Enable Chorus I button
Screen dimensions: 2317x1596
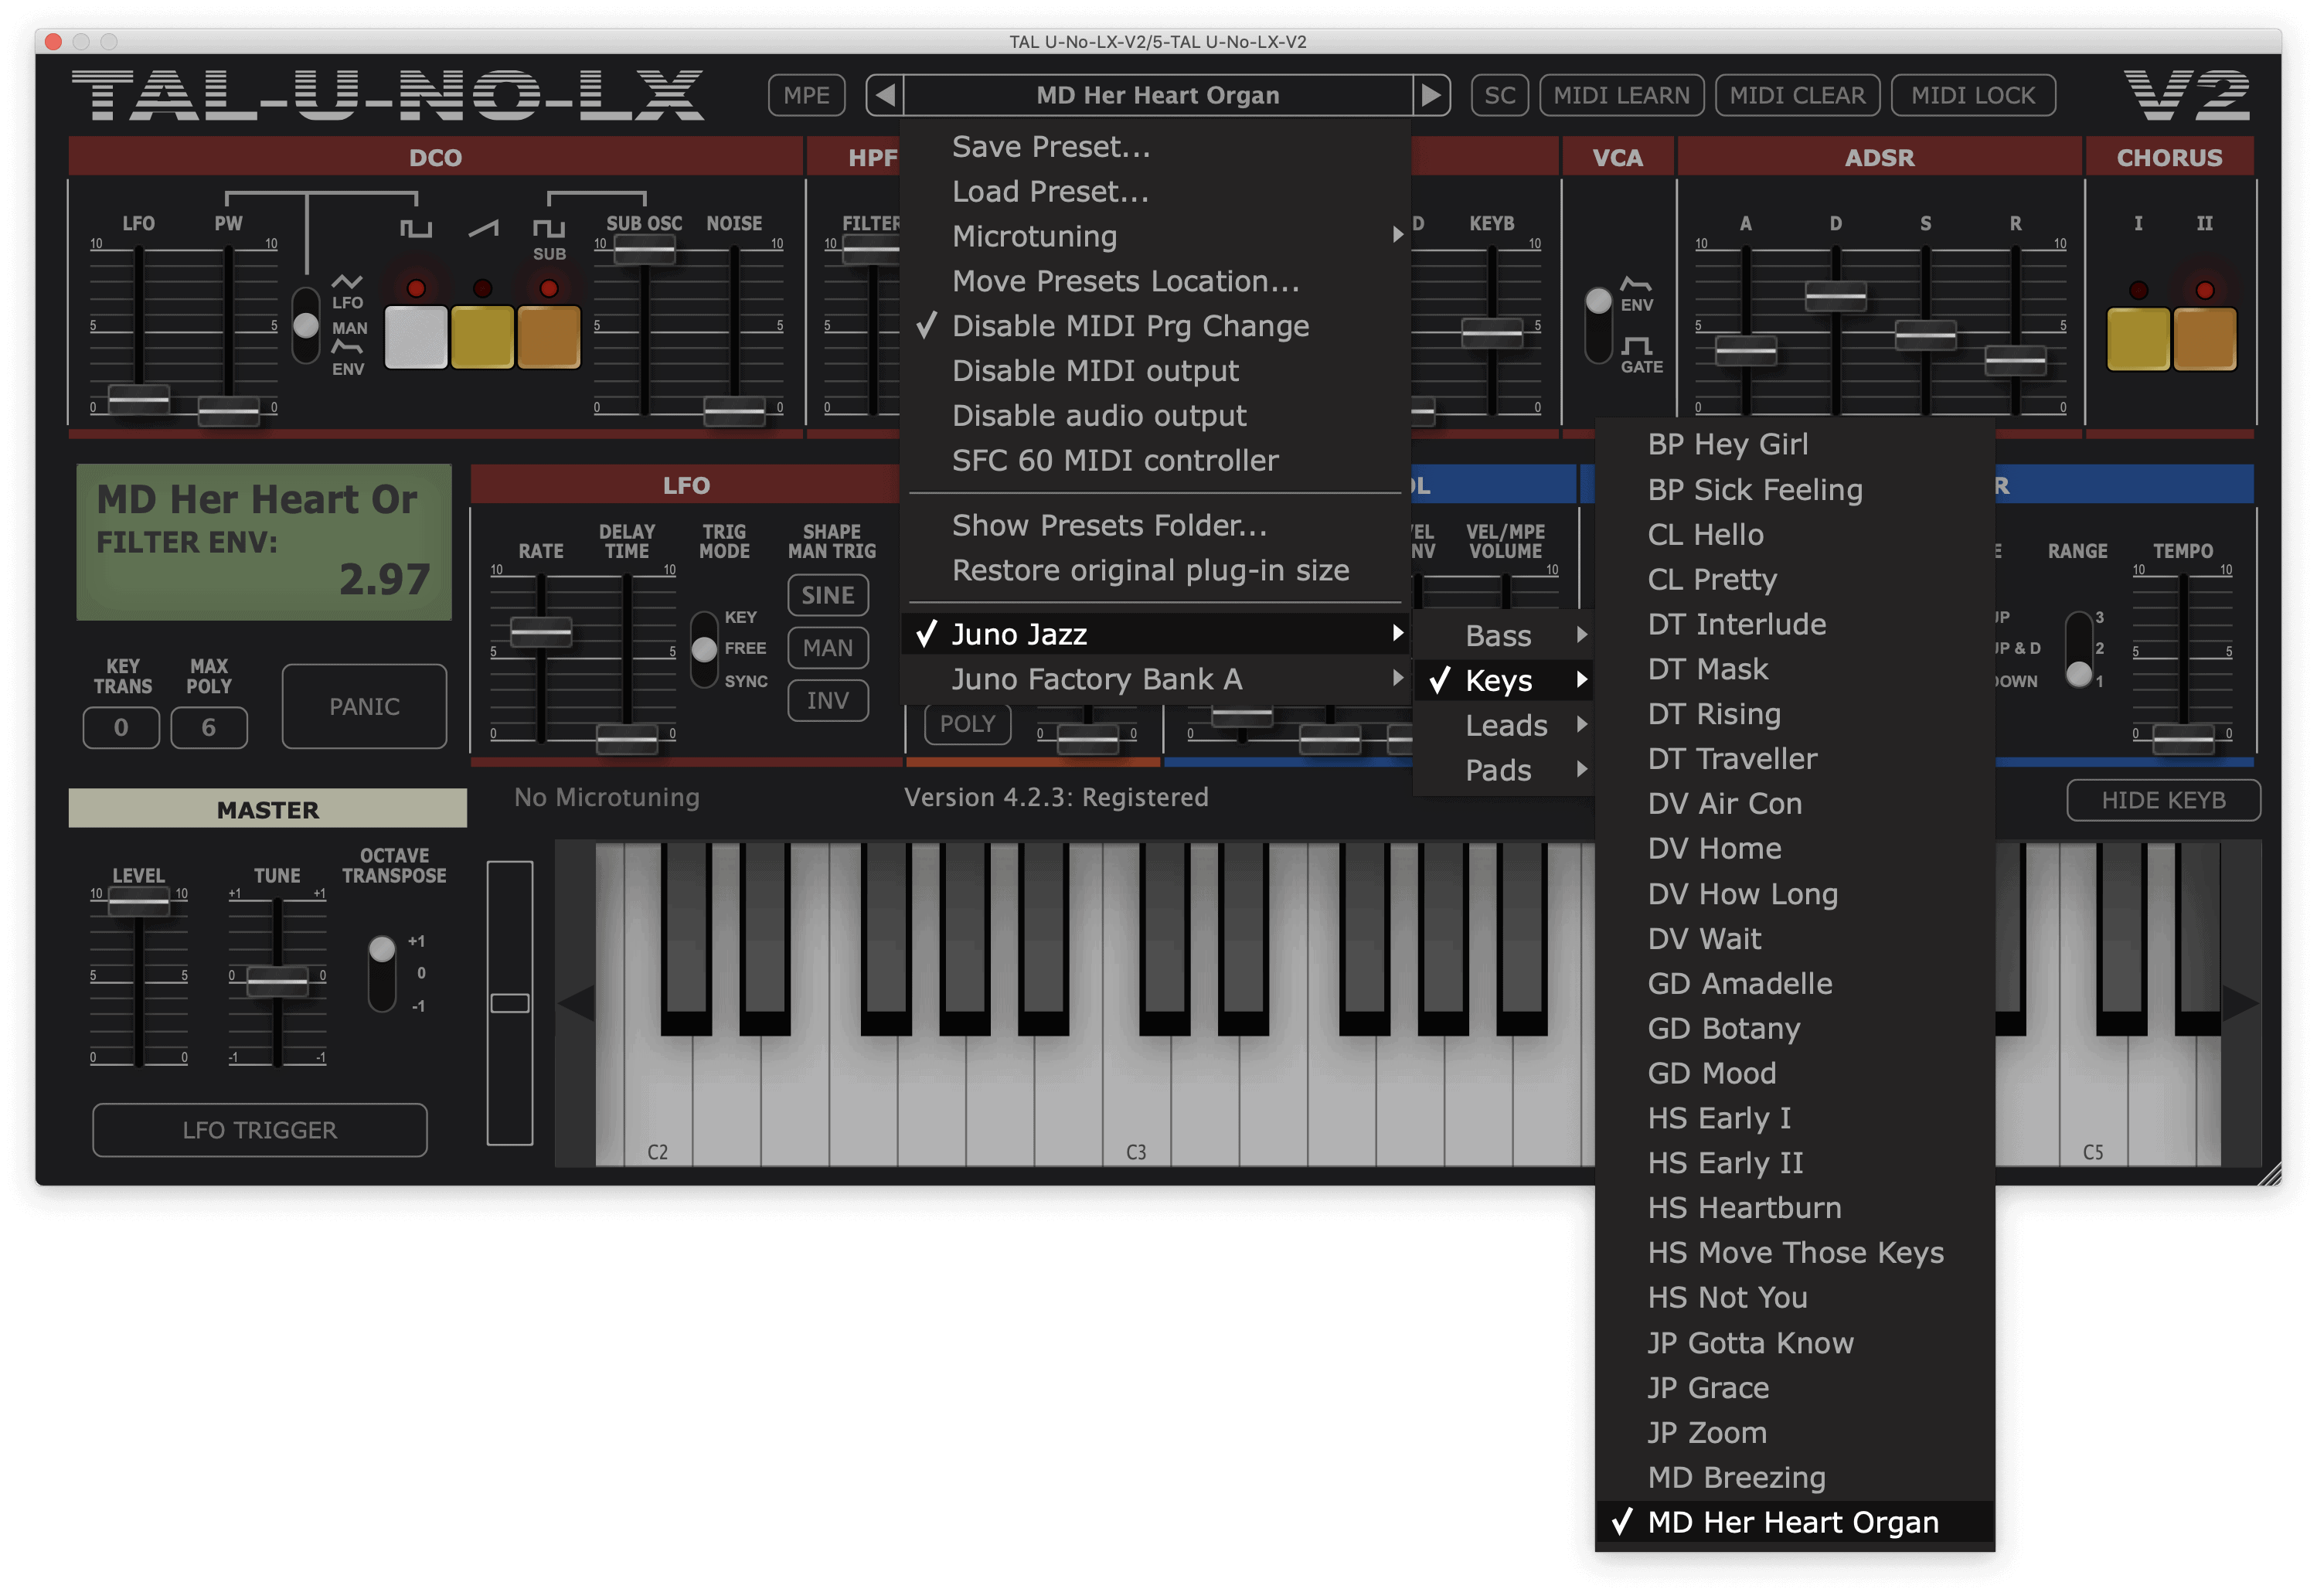click(2137, 339)
